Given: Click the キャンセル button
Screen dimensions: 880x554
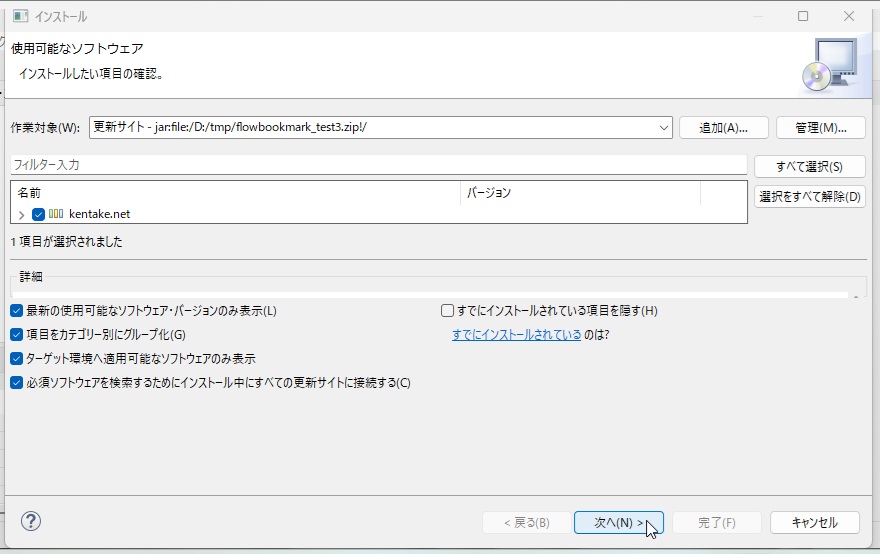Looking at the screenshot, I should point(814,522).
